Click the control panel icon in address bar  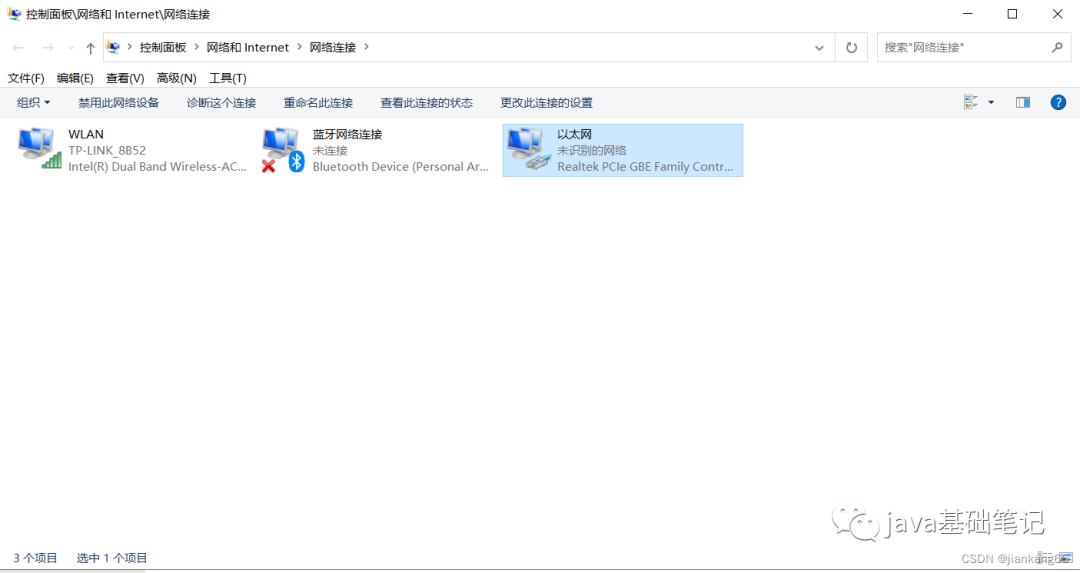[x=114, y=47]
